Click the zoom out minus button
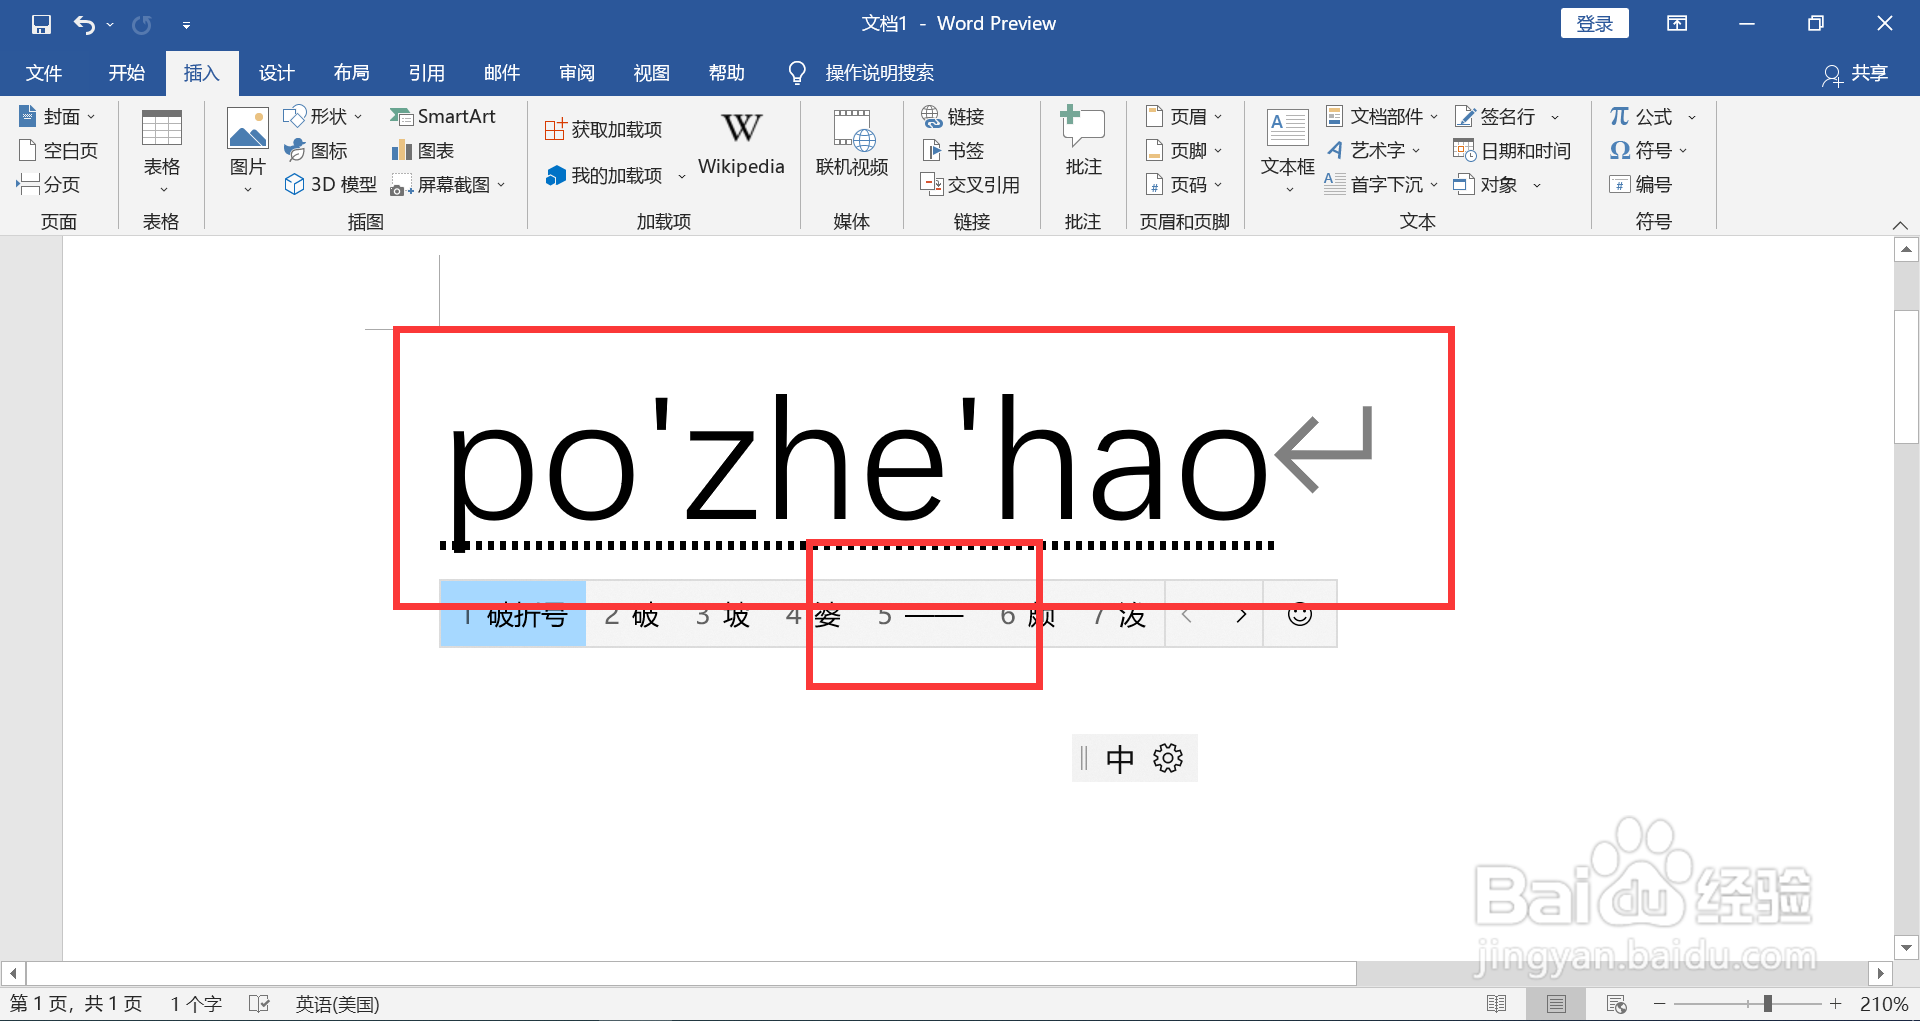This screenshot has height=1021, width=1920. tap(1660, 1003)
